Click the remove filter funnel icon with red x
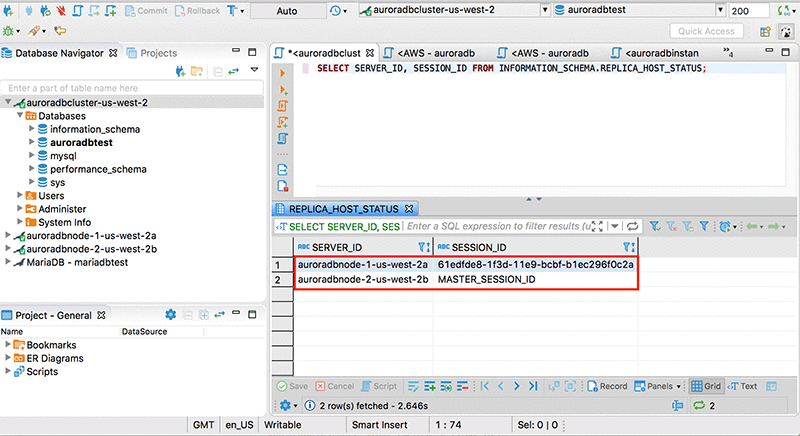The image size is (800, 436). (671, 226)
